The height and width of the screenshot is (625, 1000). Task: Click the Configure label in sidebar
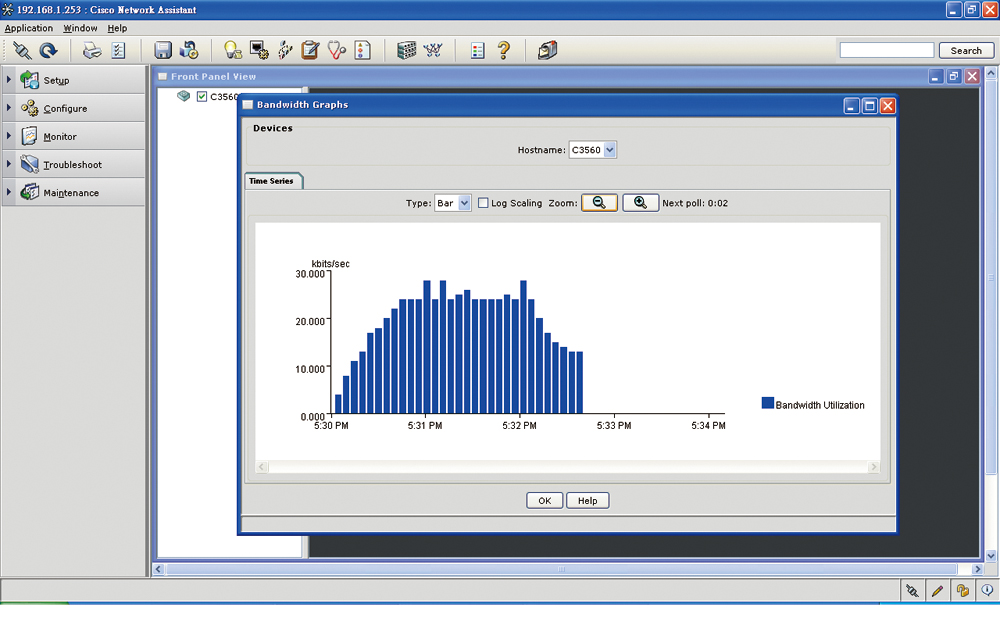coord(65,108)
